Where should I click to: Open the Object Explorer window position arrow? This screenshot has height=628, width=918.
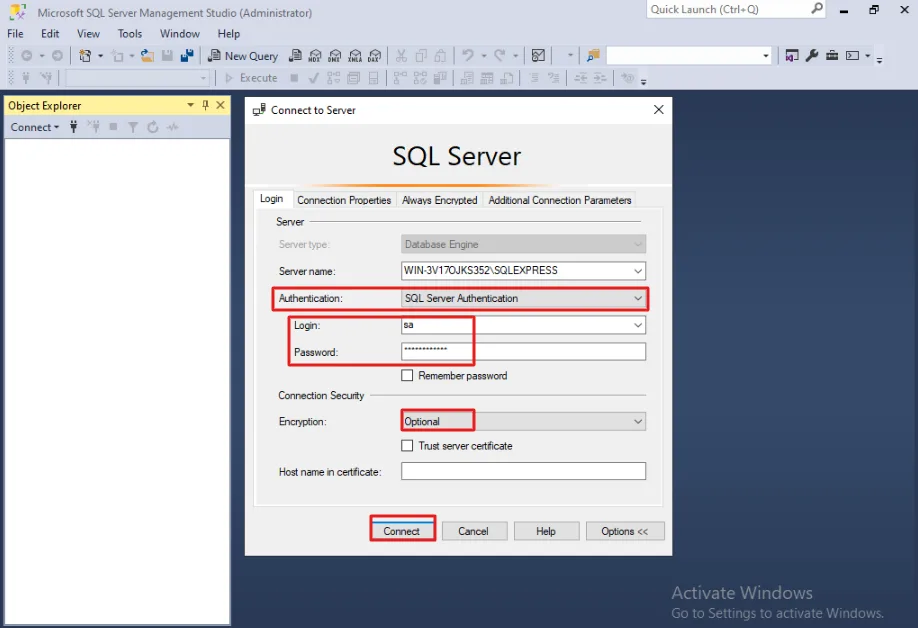click(190, 105)
